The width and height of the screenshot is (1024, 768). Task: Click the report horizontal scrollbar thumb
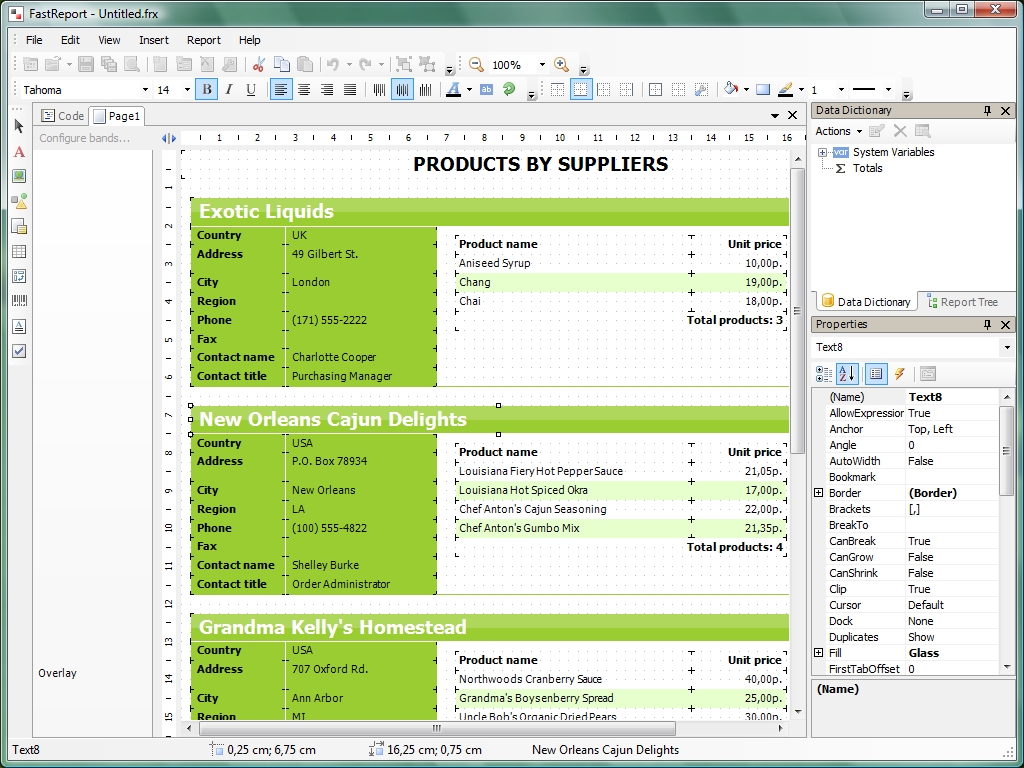pyautogui.click(x=437, y=728)
